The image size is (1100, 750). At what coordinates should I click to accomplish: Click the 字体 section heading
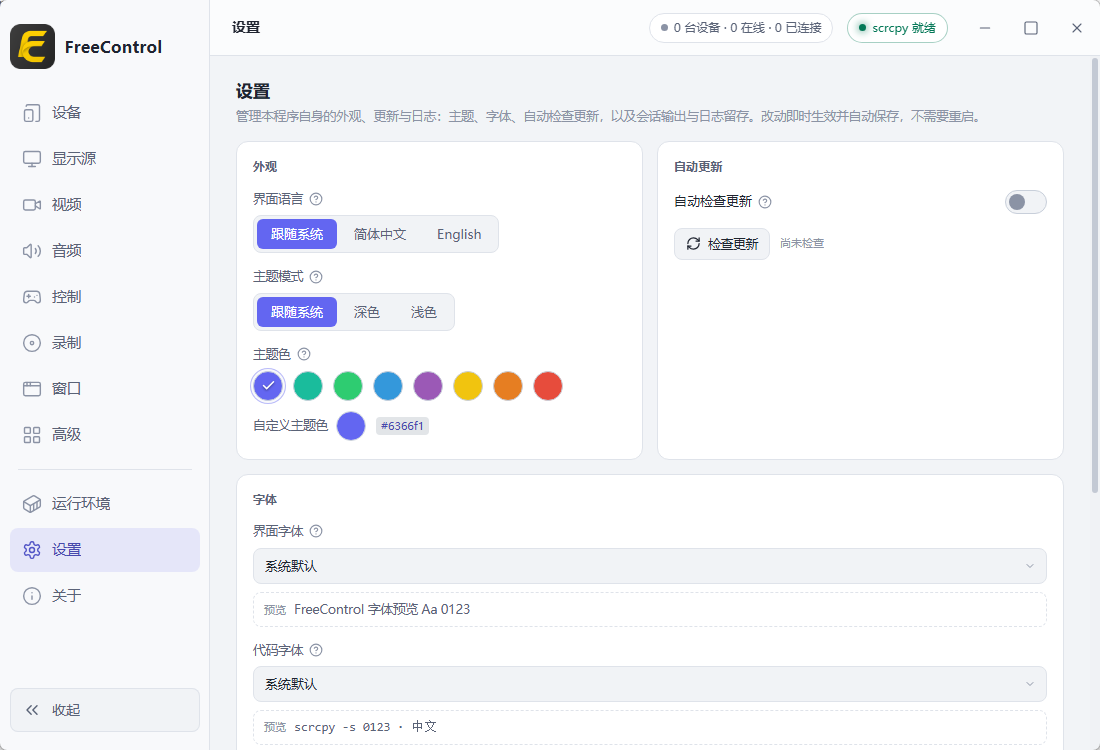[x=265, y=500]
